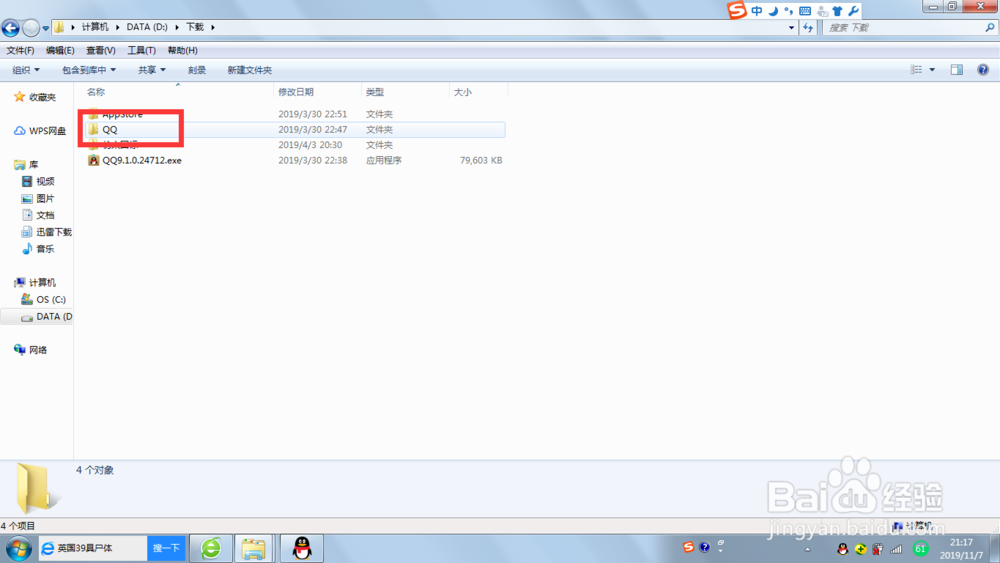Open the view options dropdown arrow

pyautogui.click(x=932, y=69)
